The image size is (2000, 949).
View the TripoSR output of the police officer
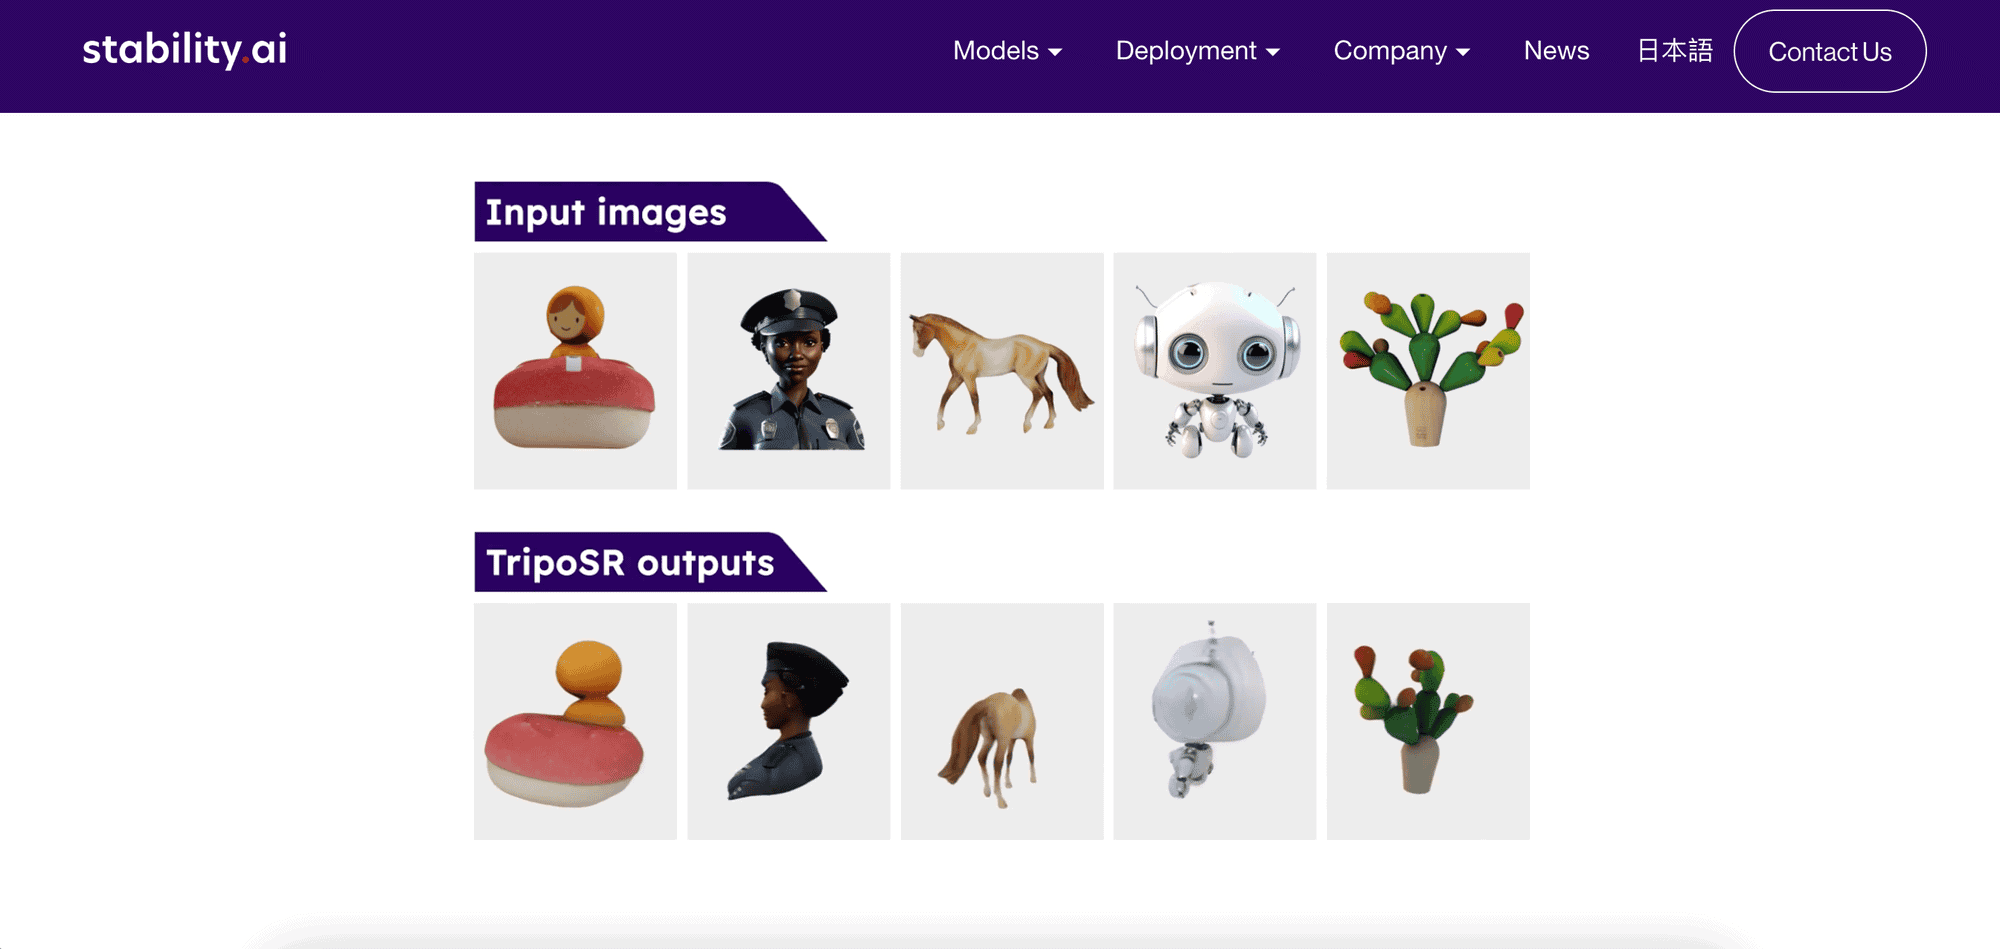[789, 721]
